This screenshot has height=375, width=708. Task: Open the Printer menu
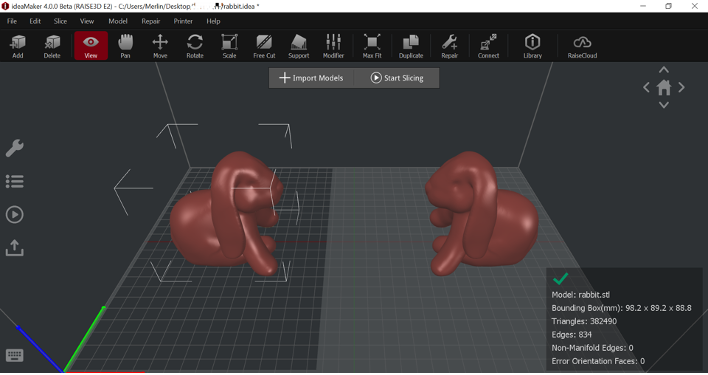tap(183, 21)
